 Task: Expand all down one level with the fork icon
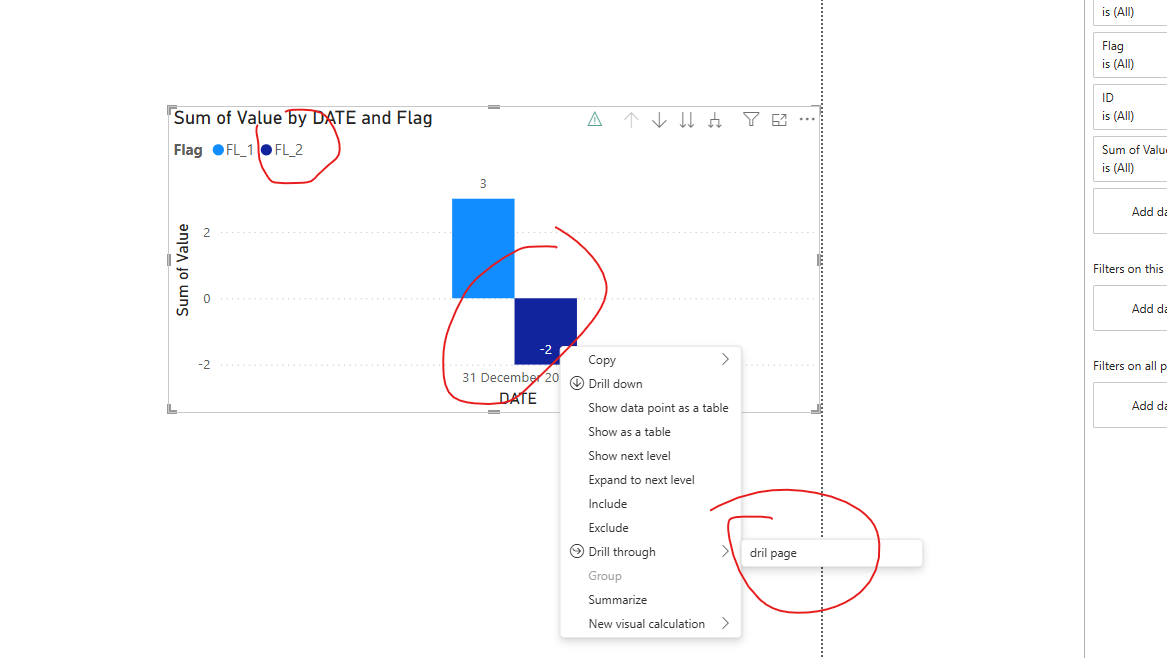(714, 120)
